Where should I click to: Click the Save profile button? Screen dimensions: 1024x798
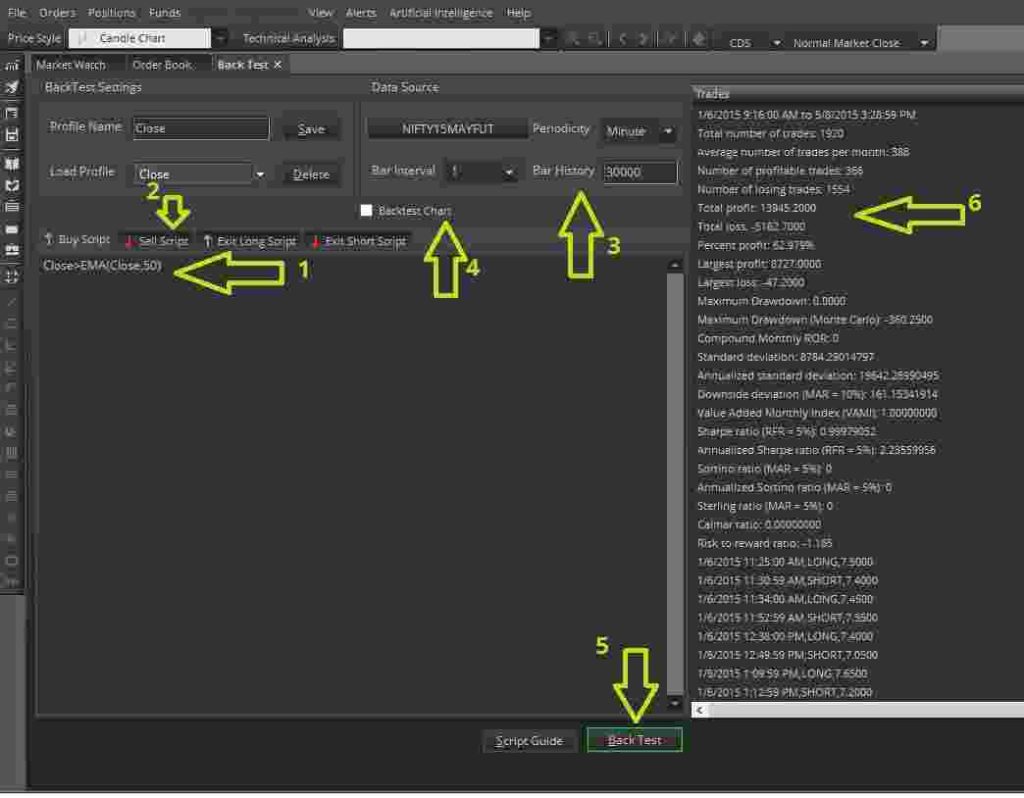[310, 129]
